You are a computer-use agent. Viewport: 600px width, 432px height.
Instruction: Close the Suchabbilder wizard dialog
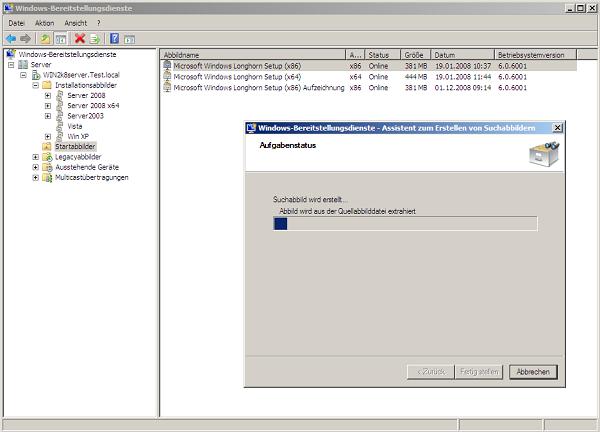click(x=558, y=128)
